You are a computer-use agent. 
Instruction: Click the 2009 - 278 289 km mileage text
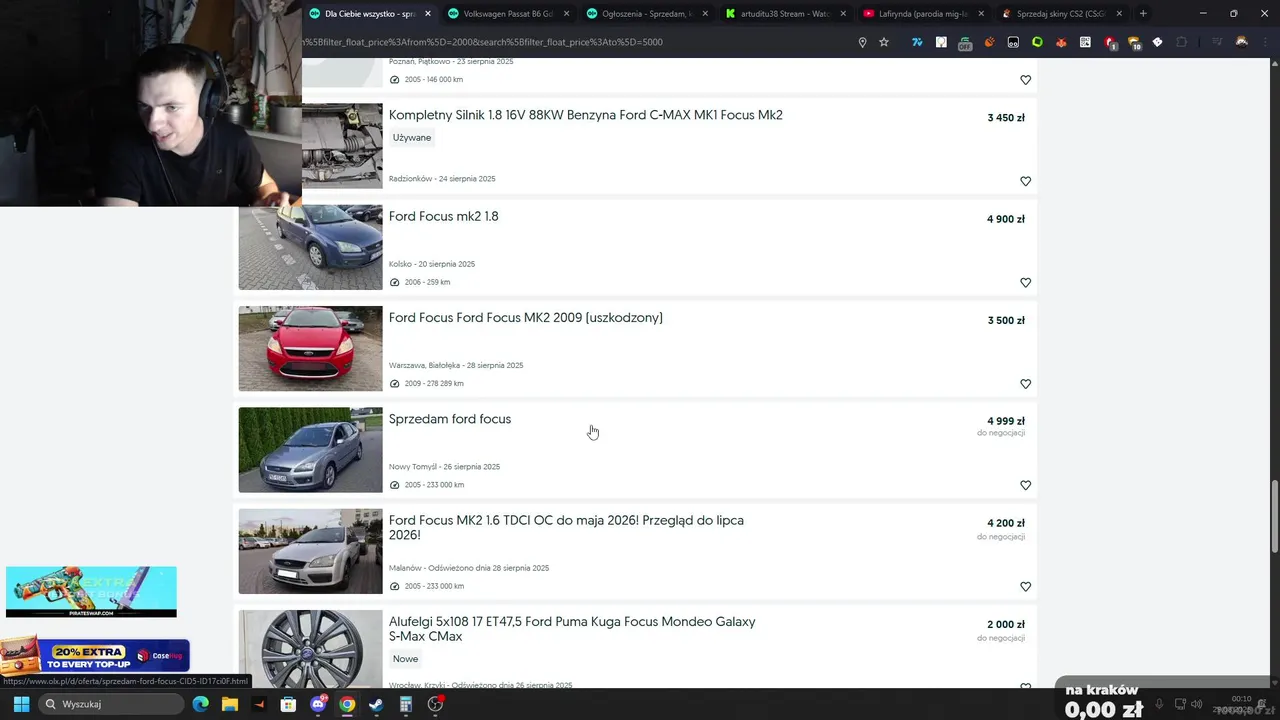(434, 384)
